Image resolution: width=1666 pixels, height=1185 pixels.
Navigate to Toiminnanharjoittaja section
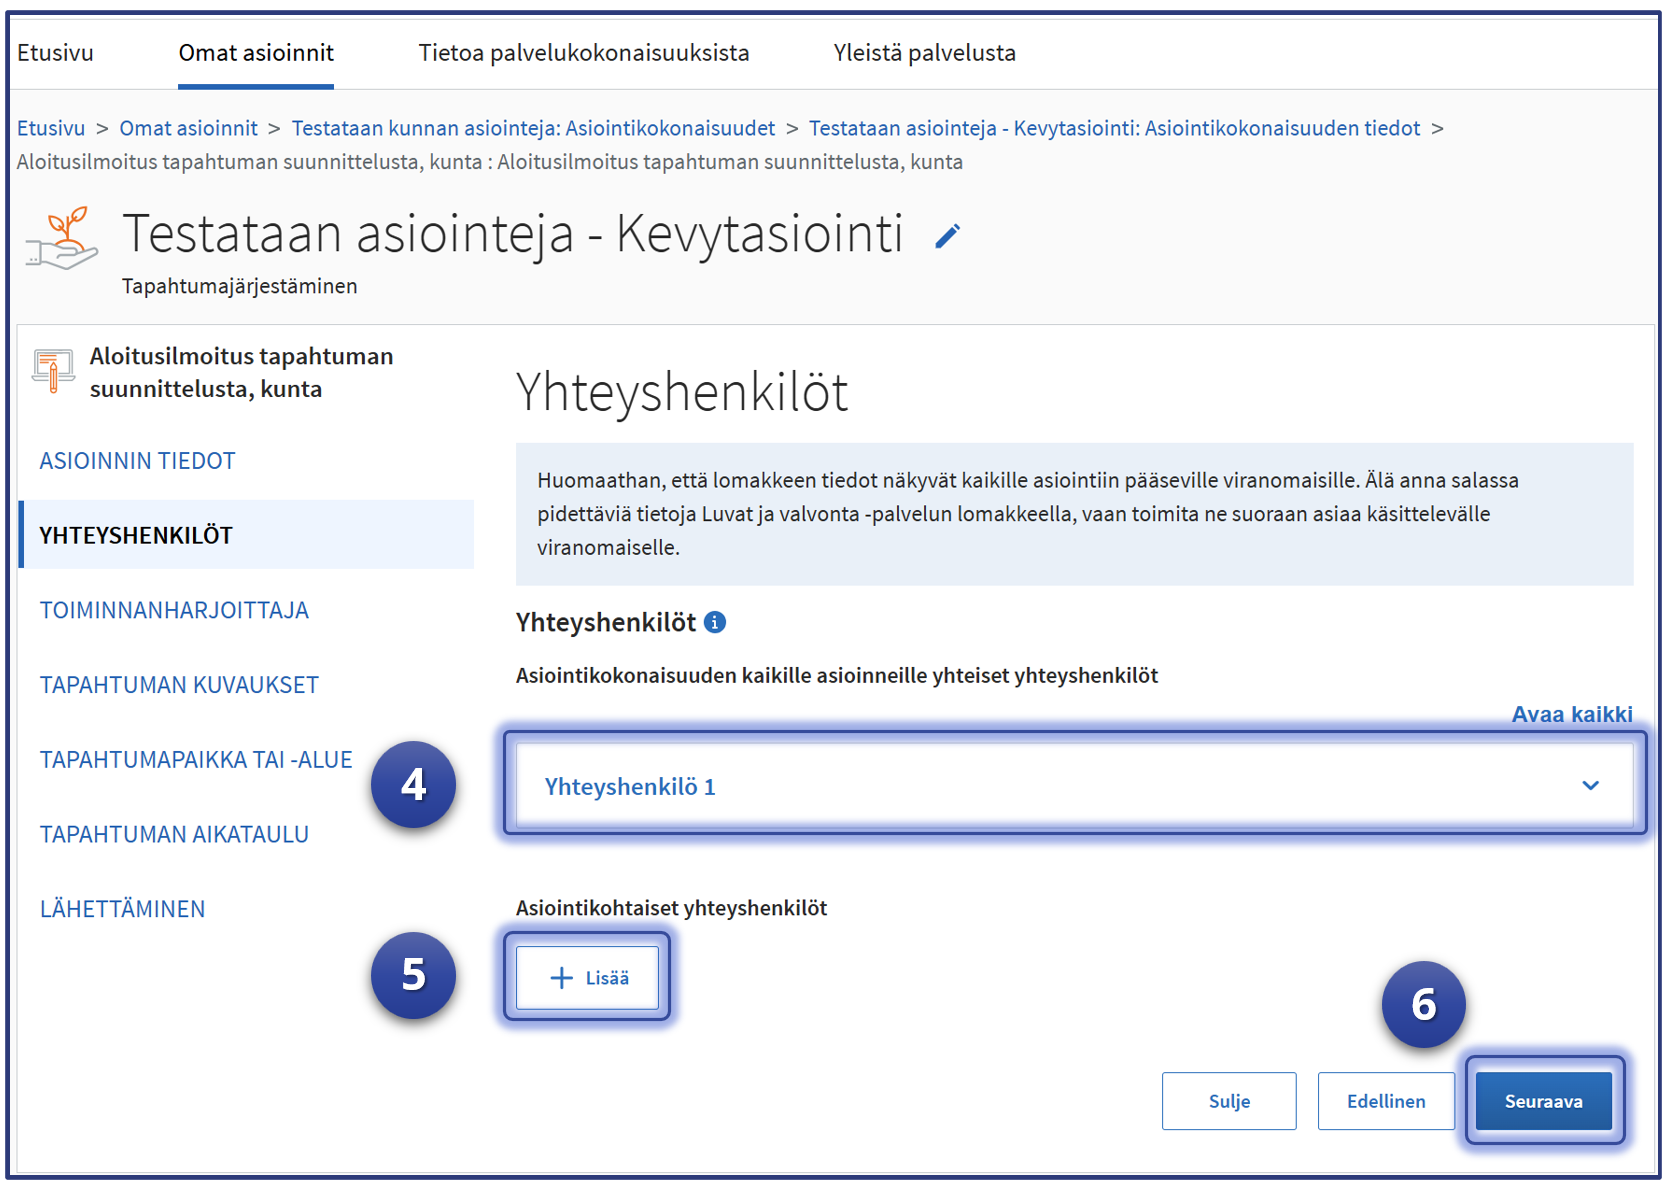(174, 610)
